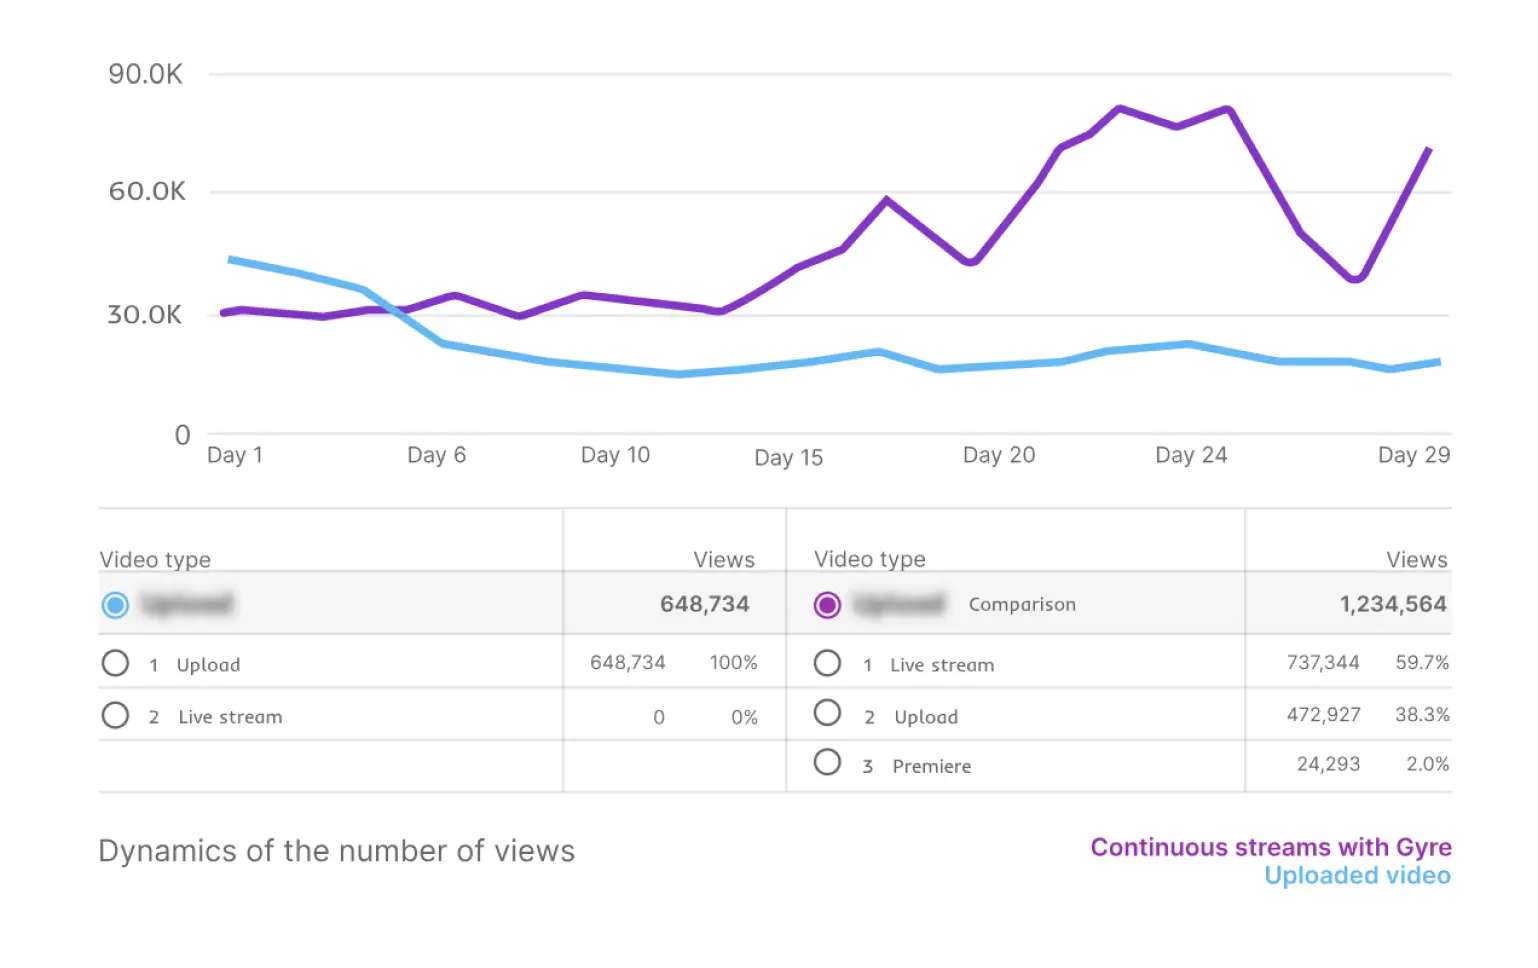Click the Comparison label text

1022,604
